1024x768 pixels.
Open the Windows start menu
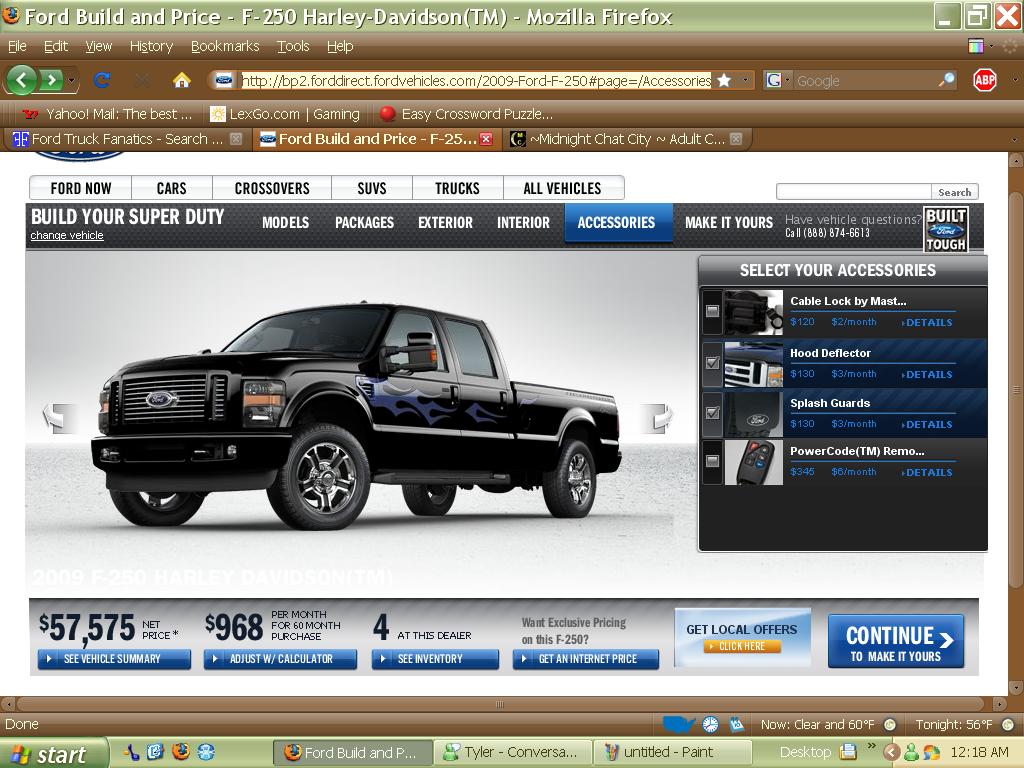coord(54,753)
